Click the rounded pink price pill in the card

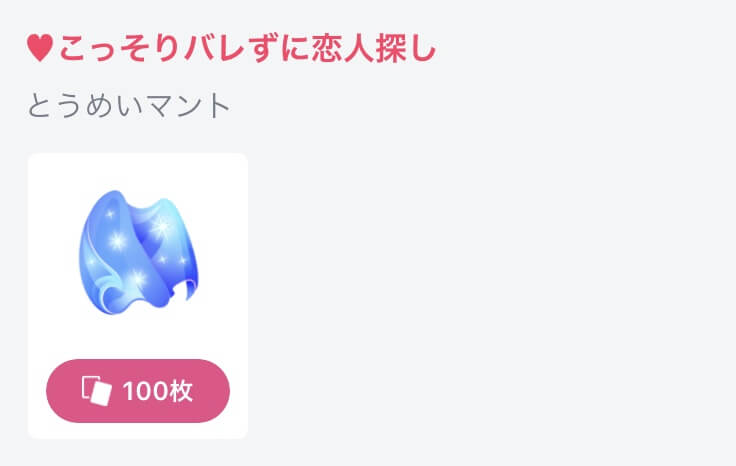coord(138,390)
